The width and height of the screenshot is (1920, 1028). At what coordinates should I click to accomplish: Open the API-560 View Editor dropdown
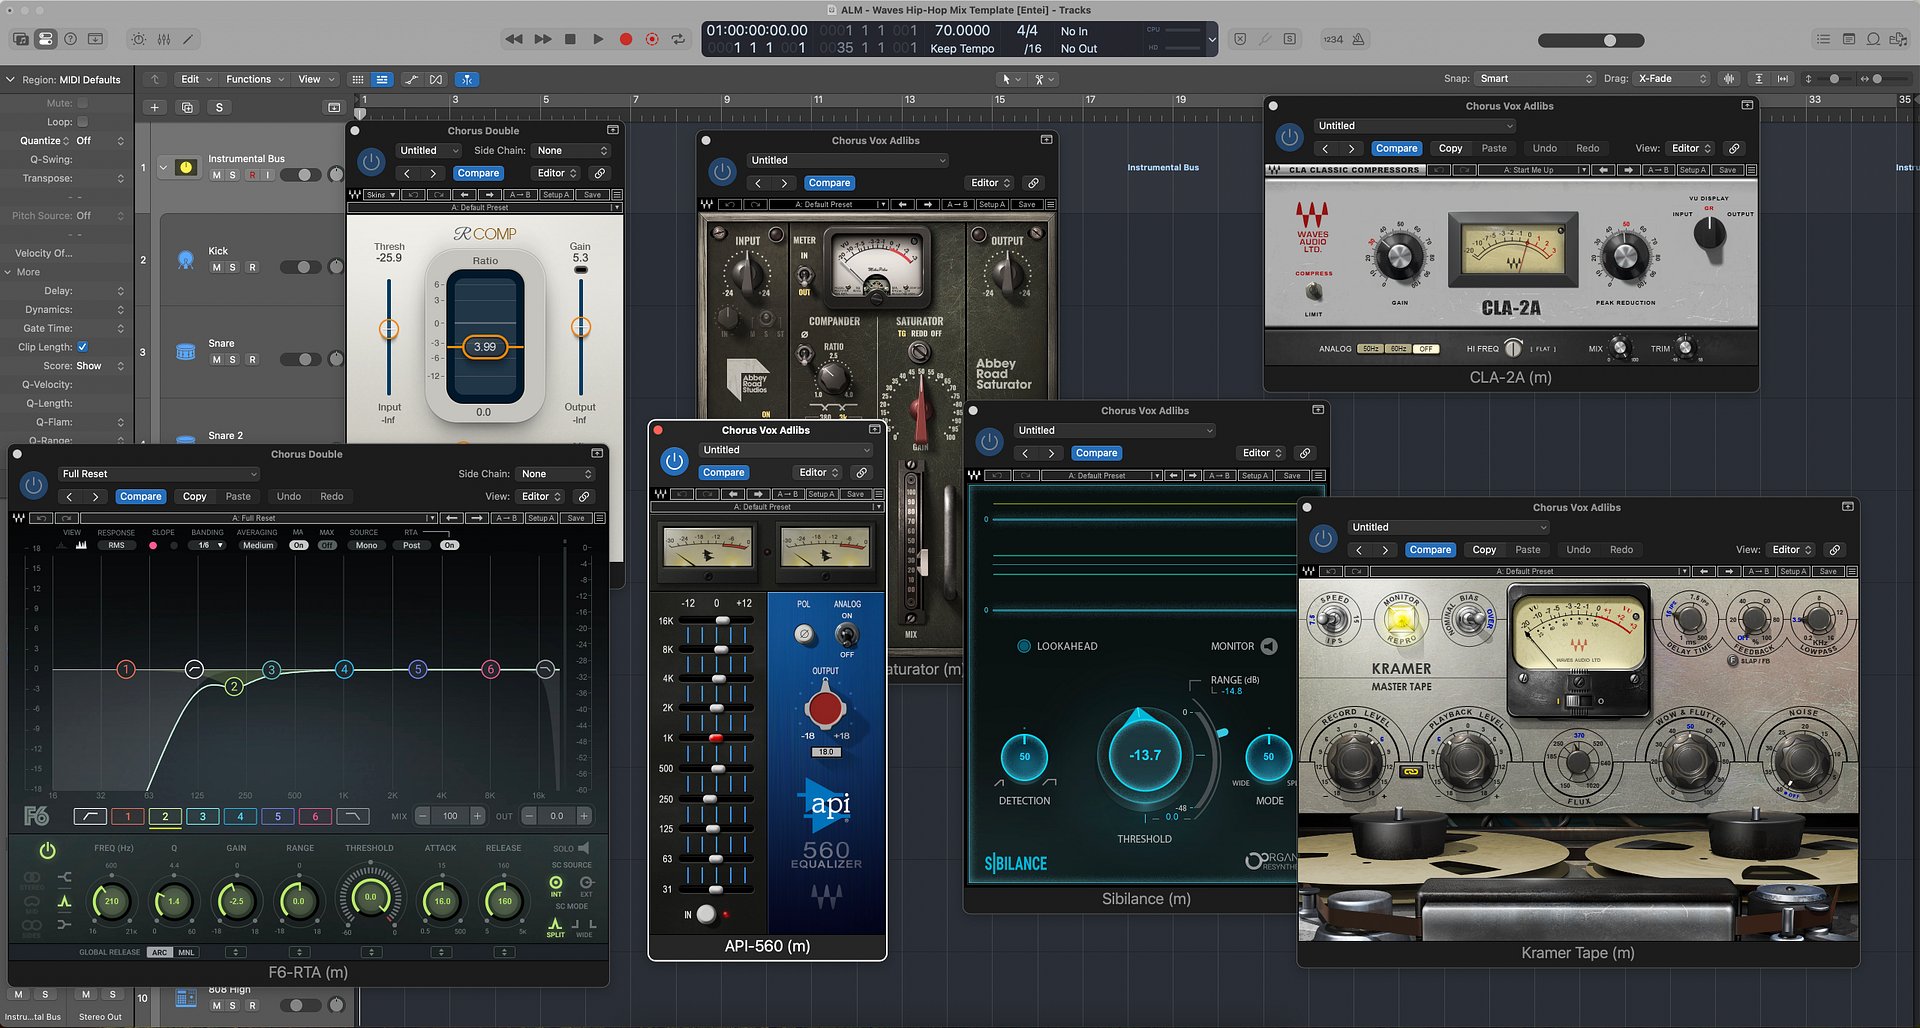819,472
